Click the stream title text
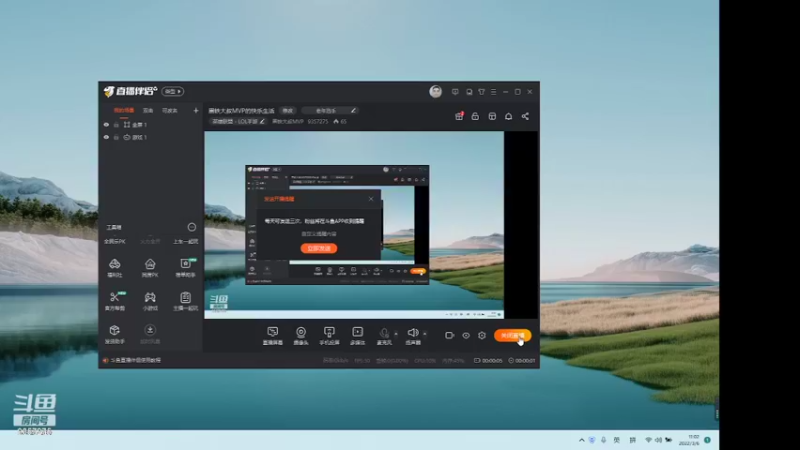 [241, 110]
